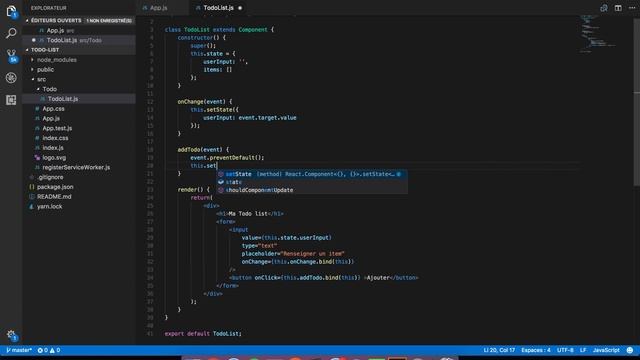The height and width of the screenshot is (360, 640).
Task: Click the errors and warnings count icons
Action: pos(49,350)
